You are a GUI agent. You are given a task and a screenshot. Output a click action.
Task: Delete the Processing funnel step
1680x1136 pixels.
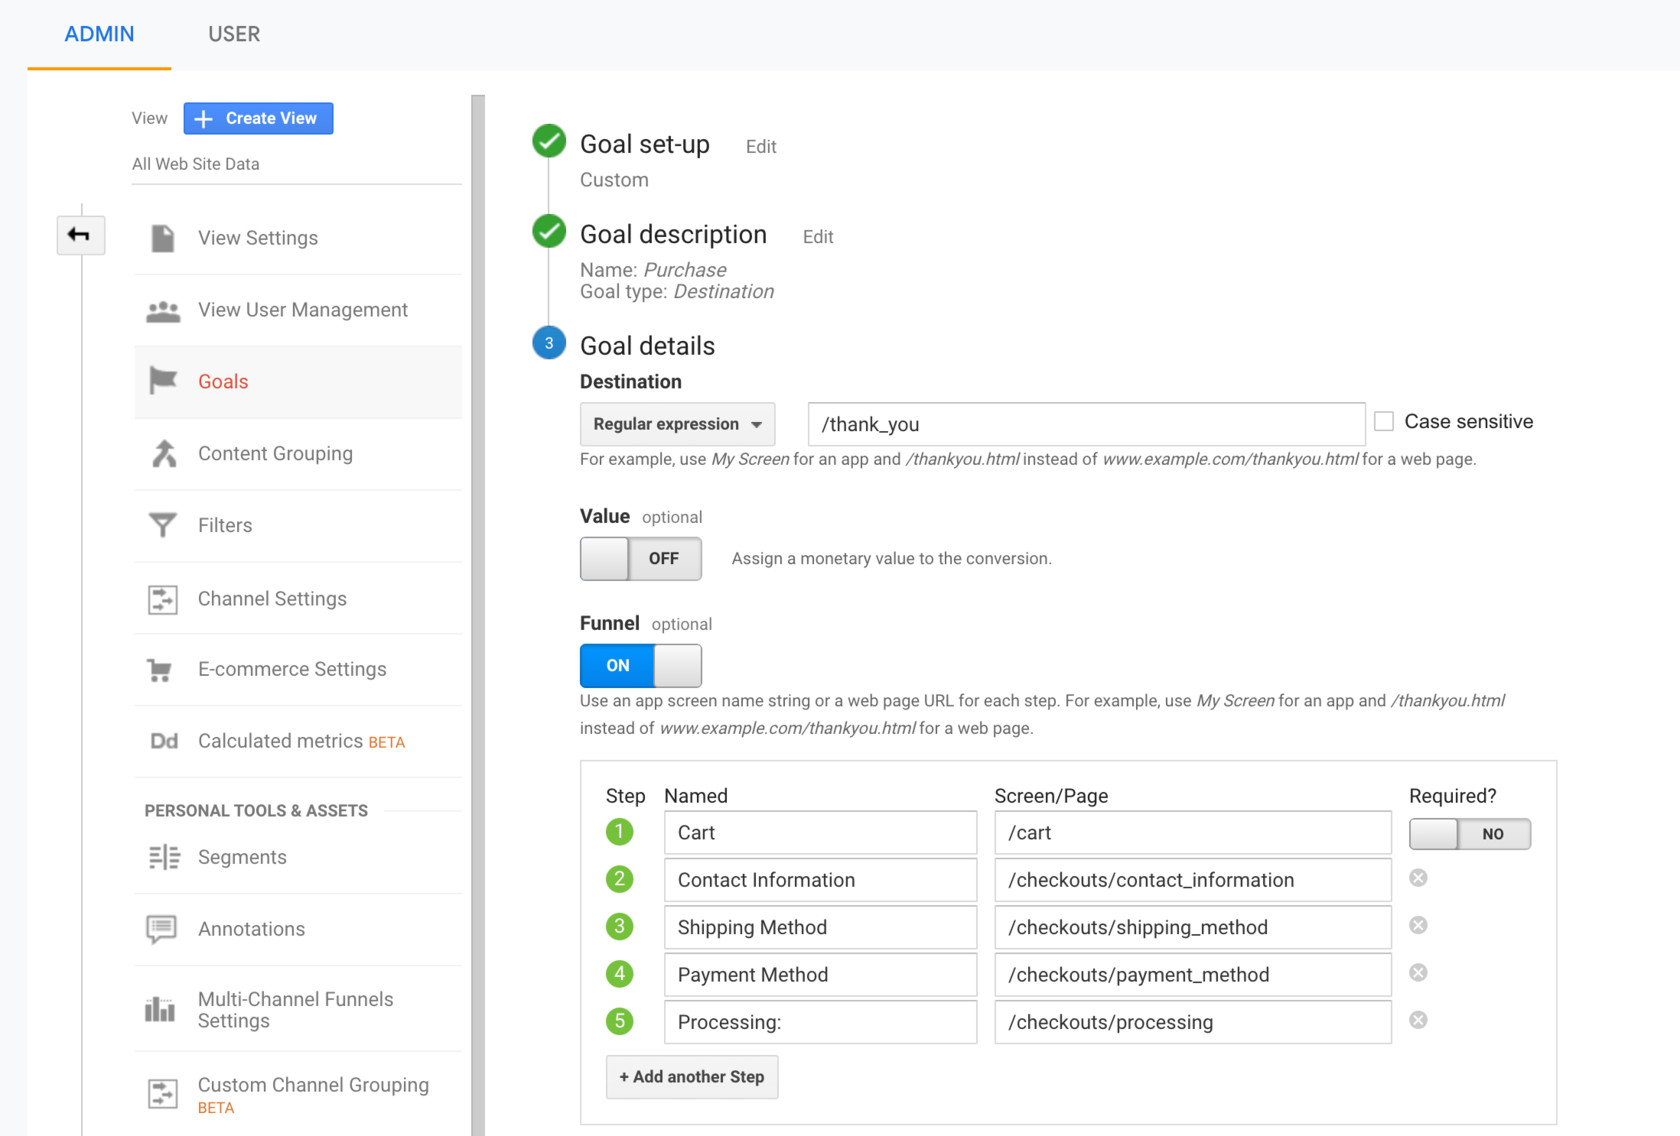click(1418, 1020)
